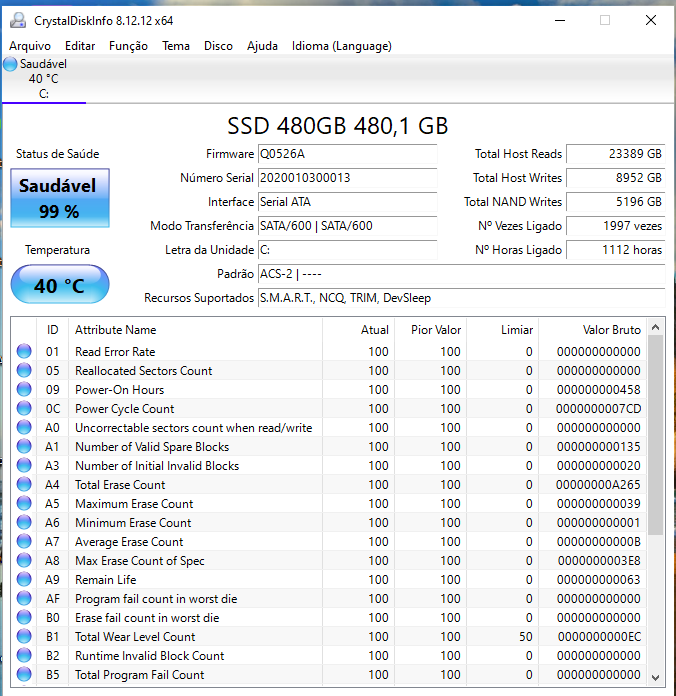Viewport: 676px width, 696px height.
Task: Click the Firmware field Q0526A
Action: coord(347,154)
